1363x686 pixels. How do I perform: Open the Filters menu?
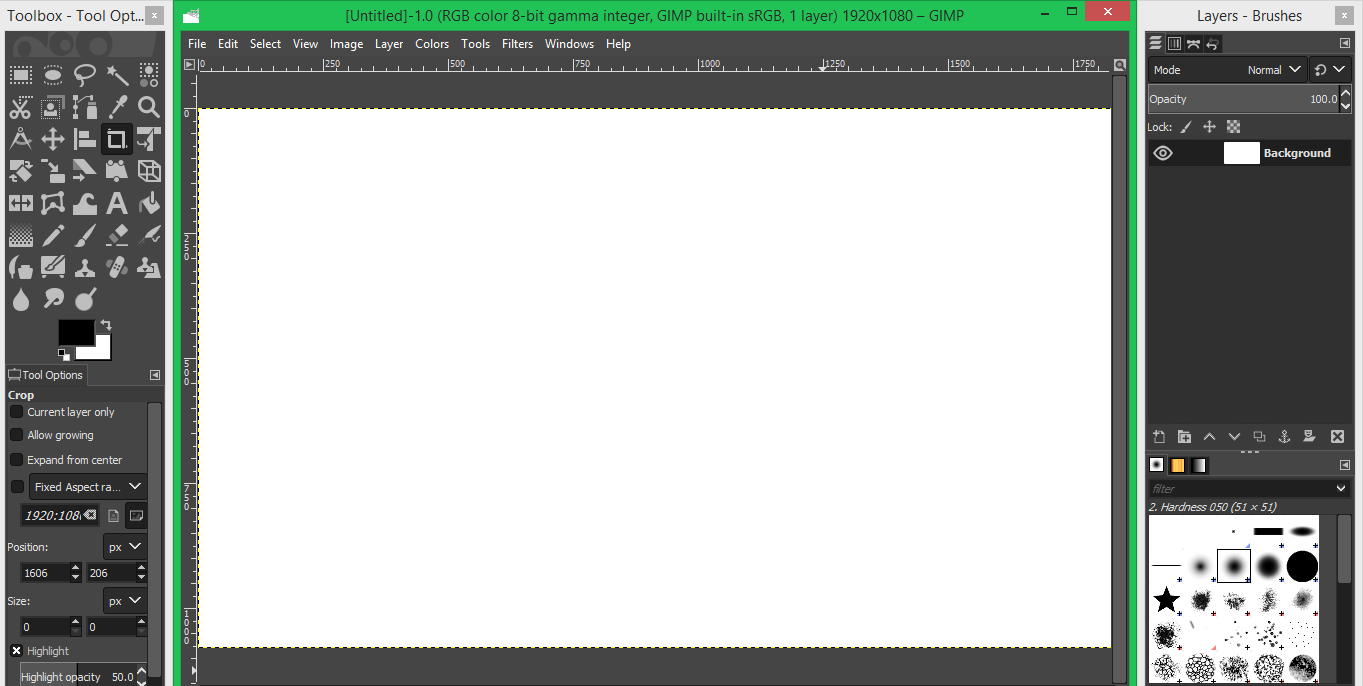pos(517,44)
